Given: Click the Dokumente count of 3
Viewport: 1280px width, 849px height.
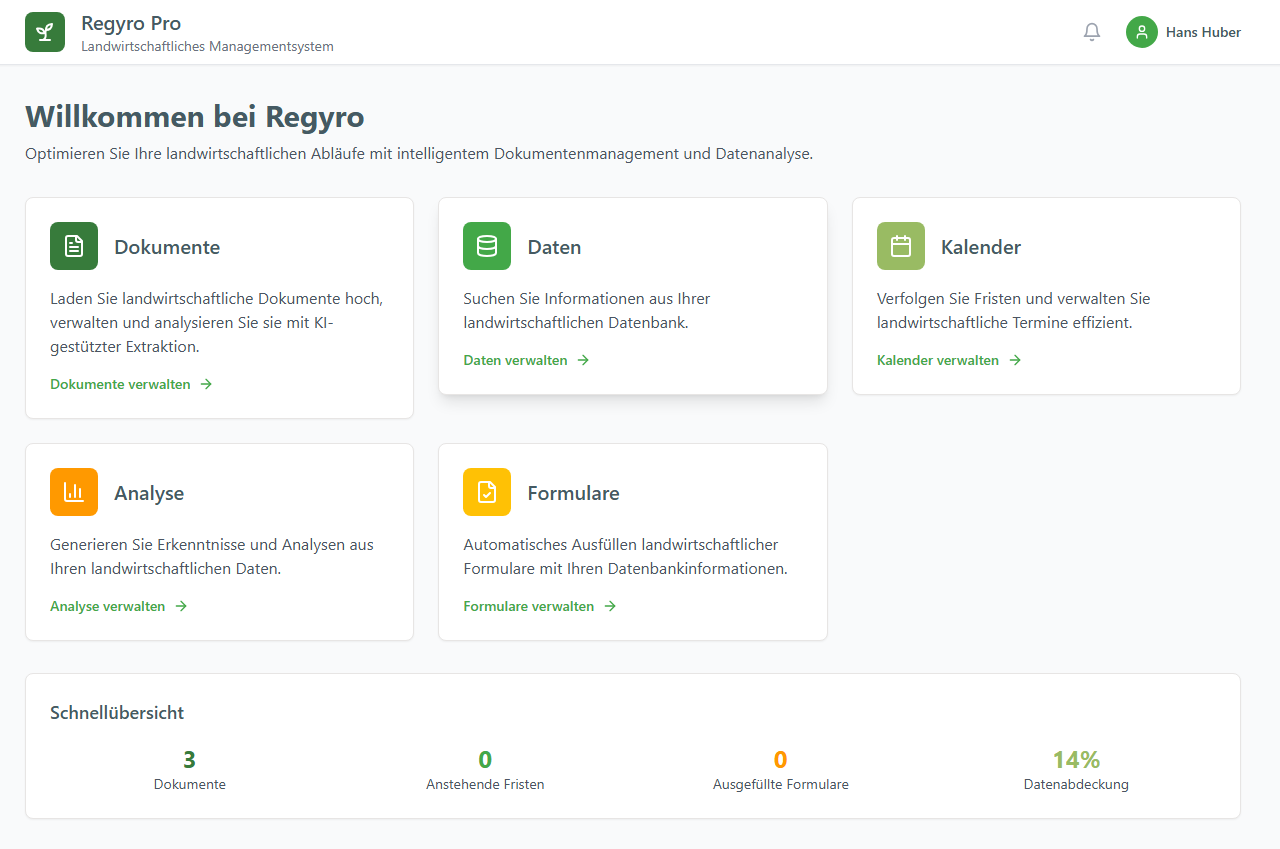Looking at the screenshot, I should pyautogui.click(x=190, y=760).
